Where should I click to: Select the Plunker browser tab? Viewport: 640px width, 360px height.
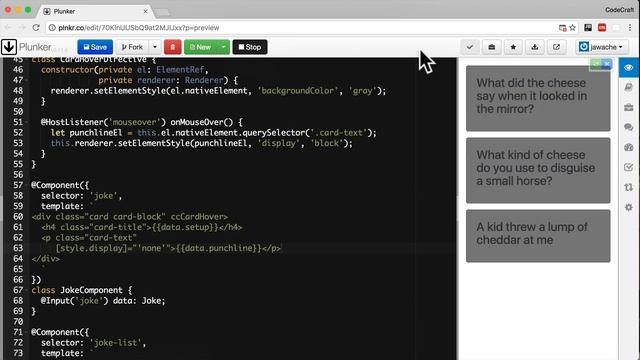[96, 11]
